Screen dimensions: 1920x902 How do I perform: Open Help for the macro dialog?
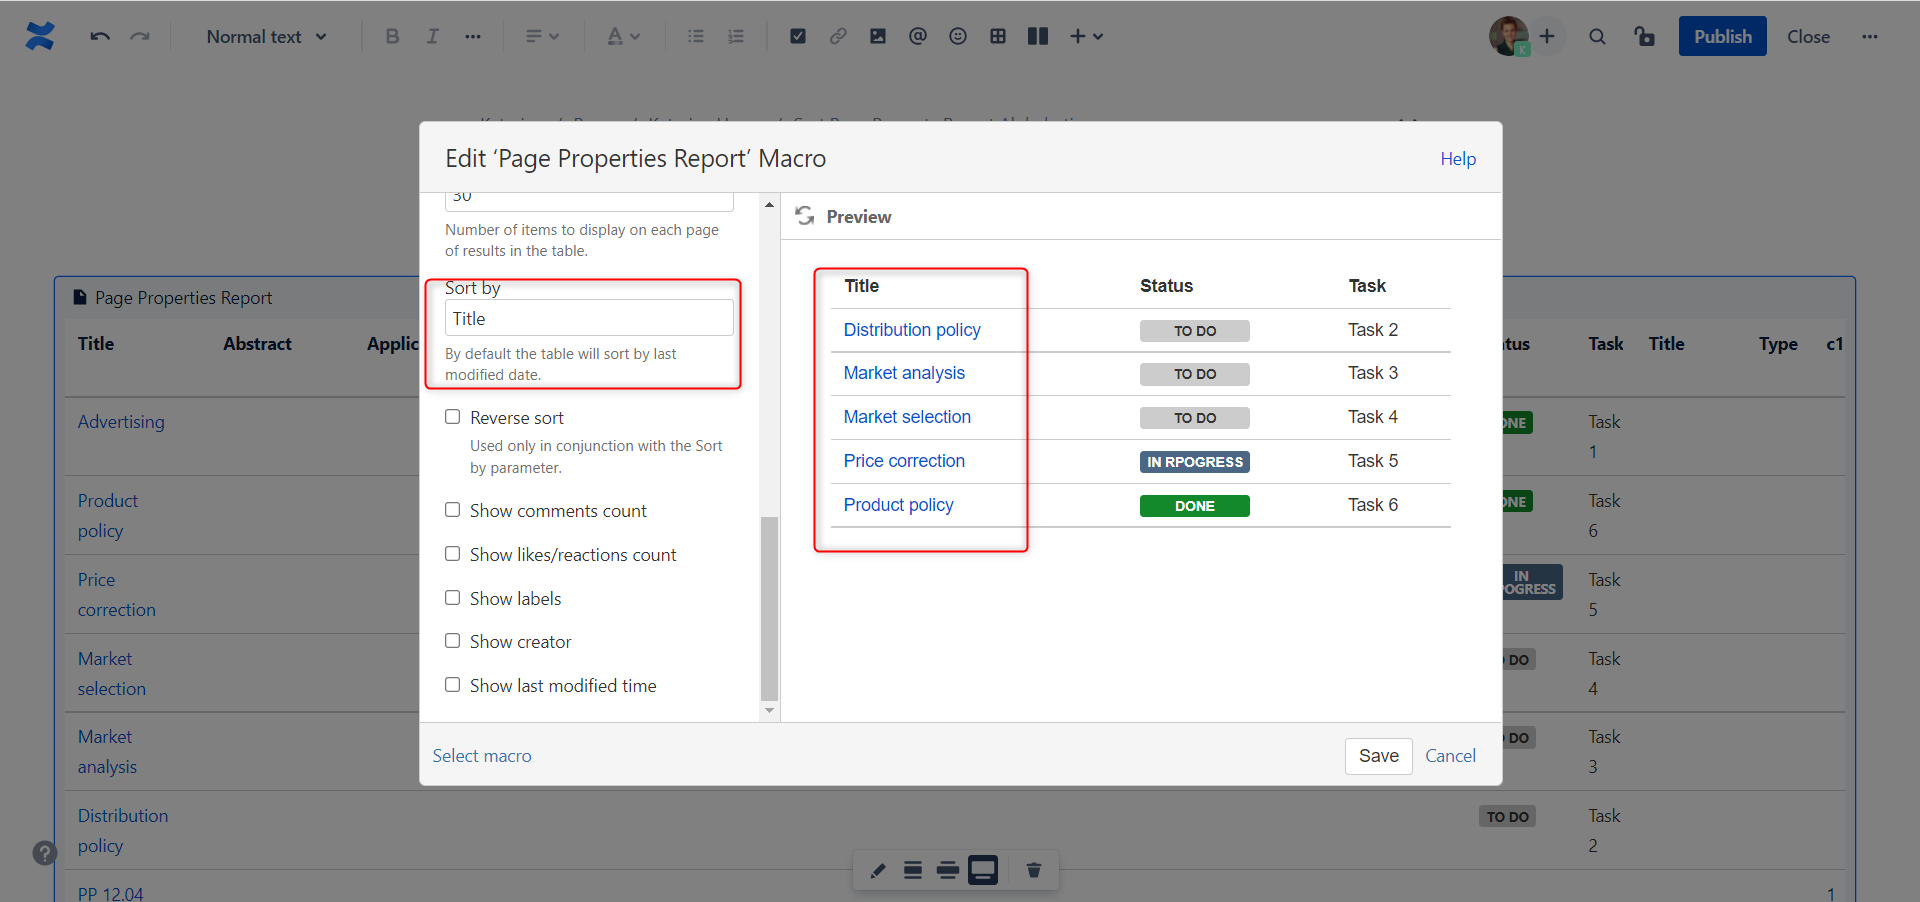[x=1457, y=158]
